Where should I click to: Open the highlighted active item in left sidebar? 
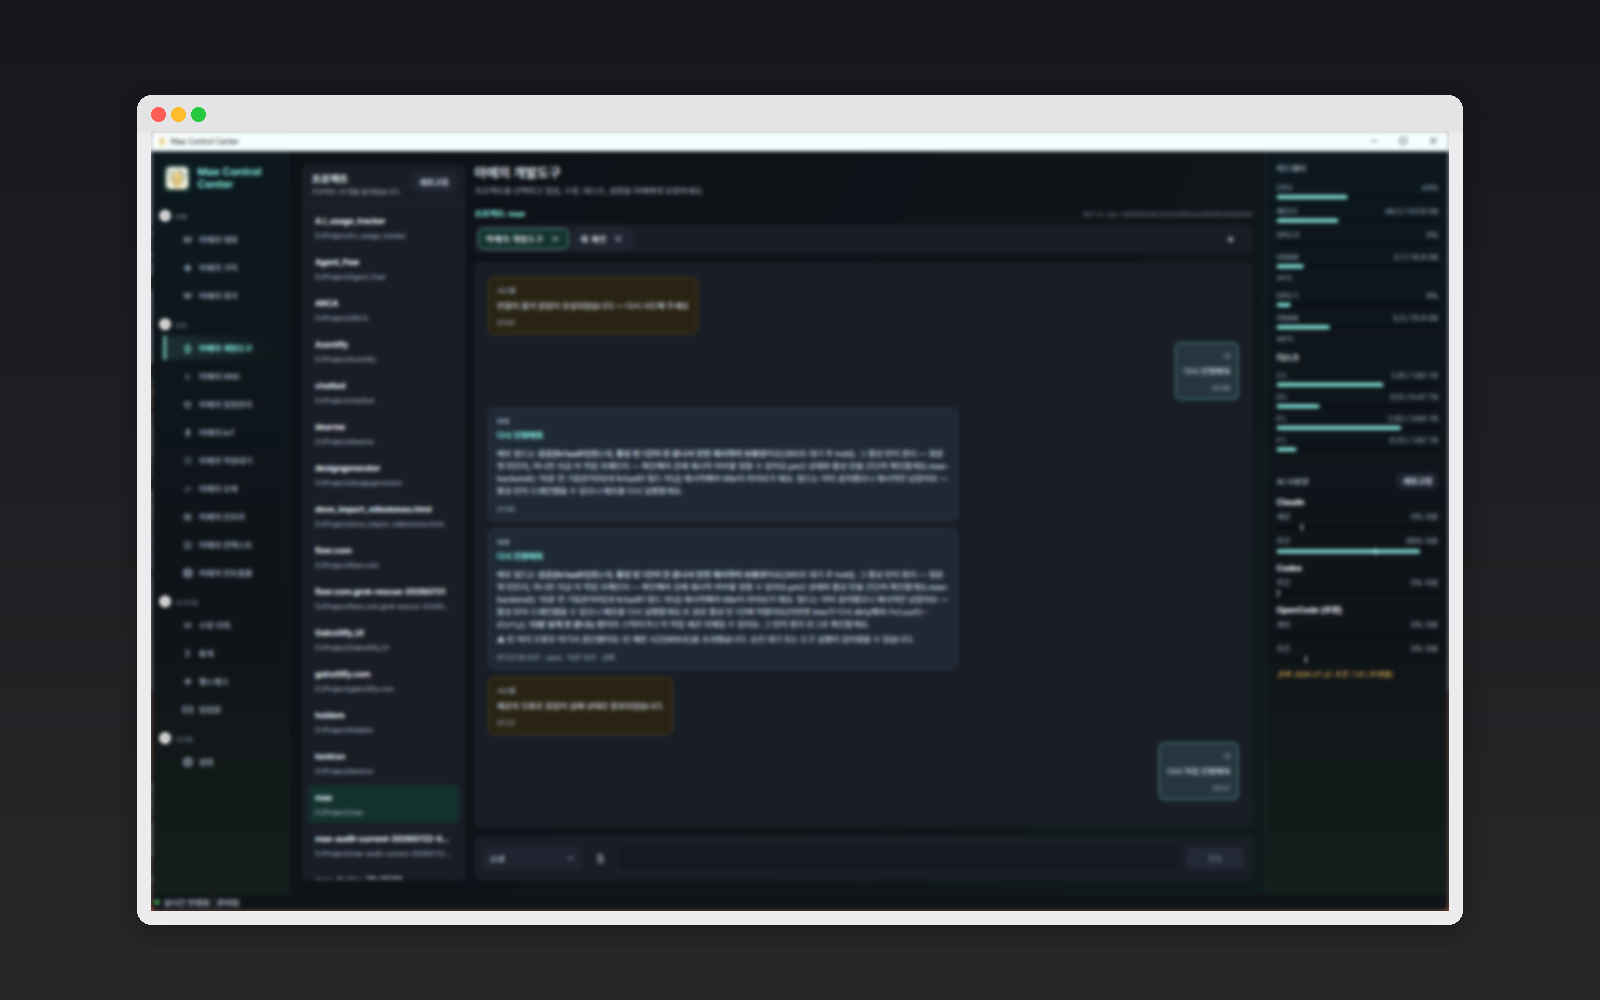coord(218,348)
